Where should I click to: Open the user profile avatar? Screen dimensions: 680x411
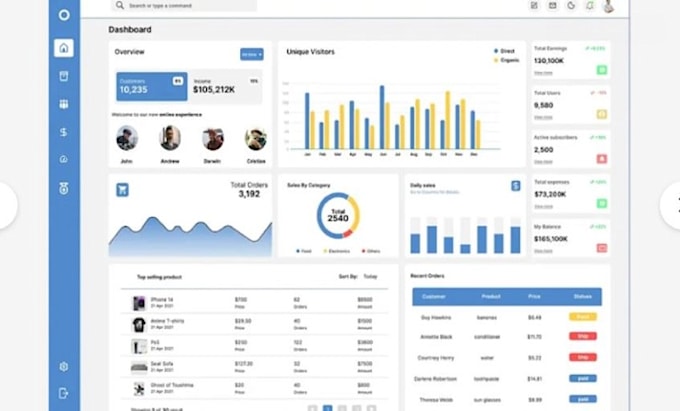[x=609, y=6]
